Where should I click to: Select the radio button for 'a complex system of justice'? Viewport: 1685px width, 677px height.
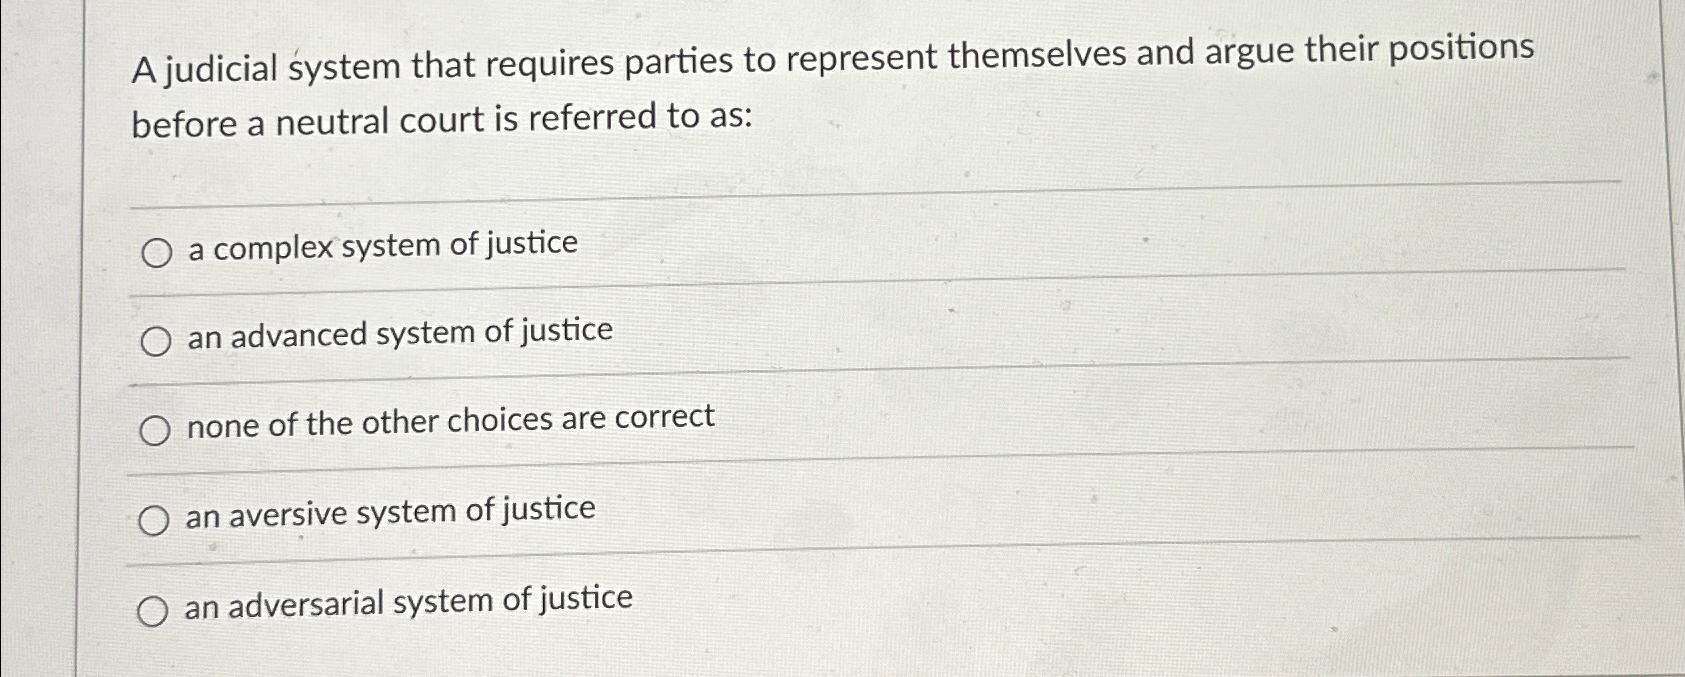(x=156, y=252)
